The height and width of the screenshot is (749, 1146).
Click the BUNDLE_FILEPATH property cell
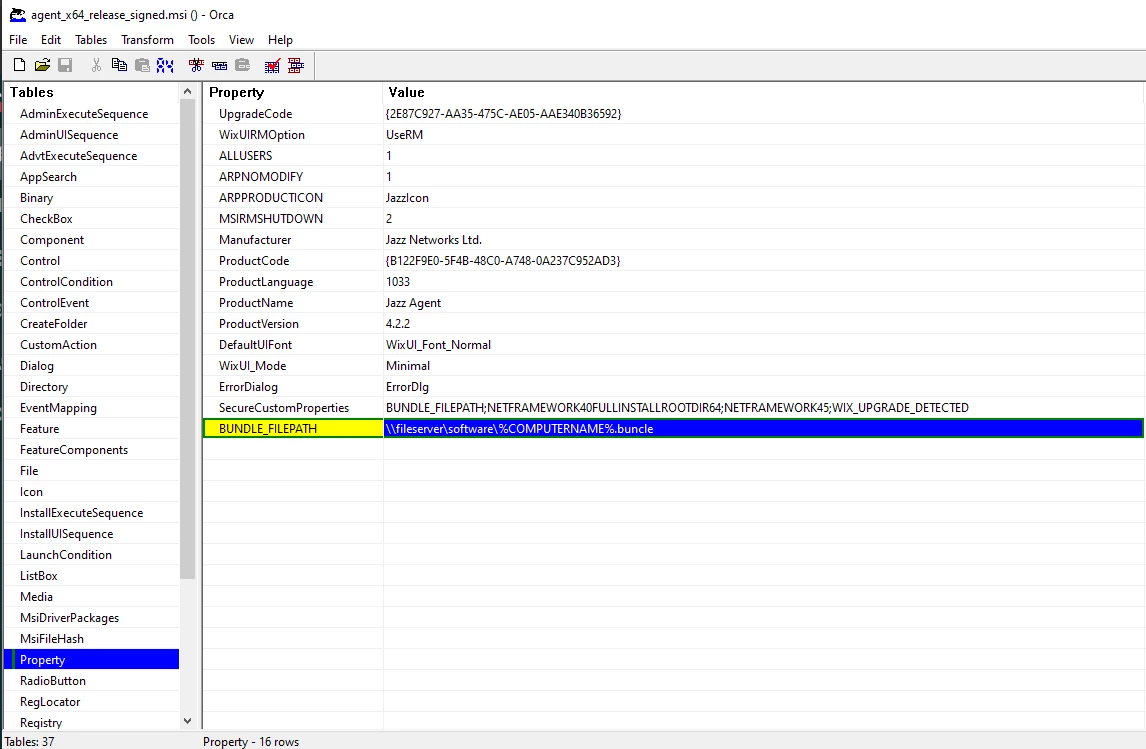coord(293,429)
